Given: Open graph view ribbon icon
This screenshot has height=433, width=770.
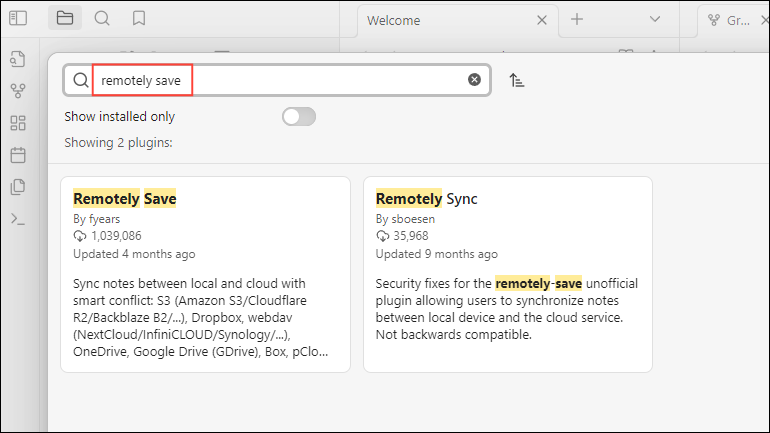Looking at the screenshot, I should tap(18, 91).
